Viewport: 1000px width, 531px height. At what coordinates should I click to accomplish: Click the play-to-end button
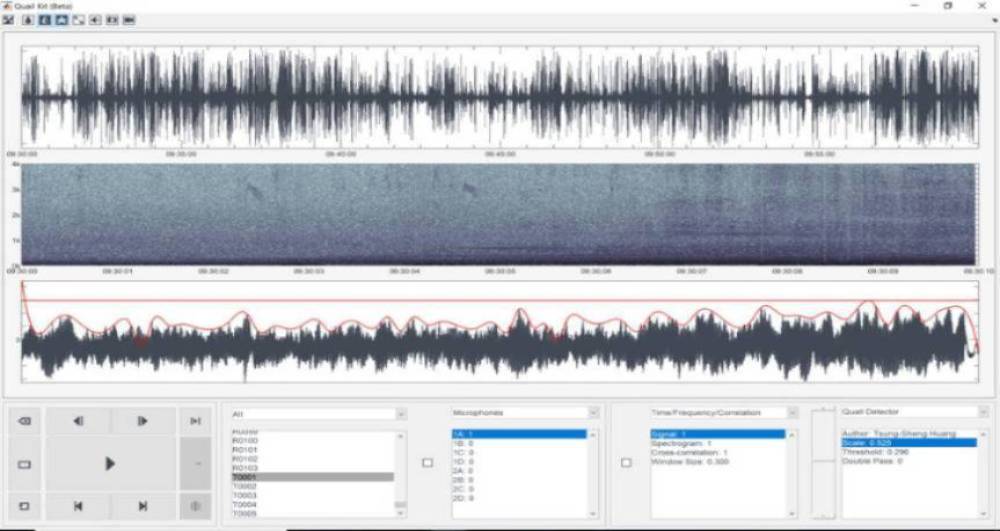(x=196, y=421)
